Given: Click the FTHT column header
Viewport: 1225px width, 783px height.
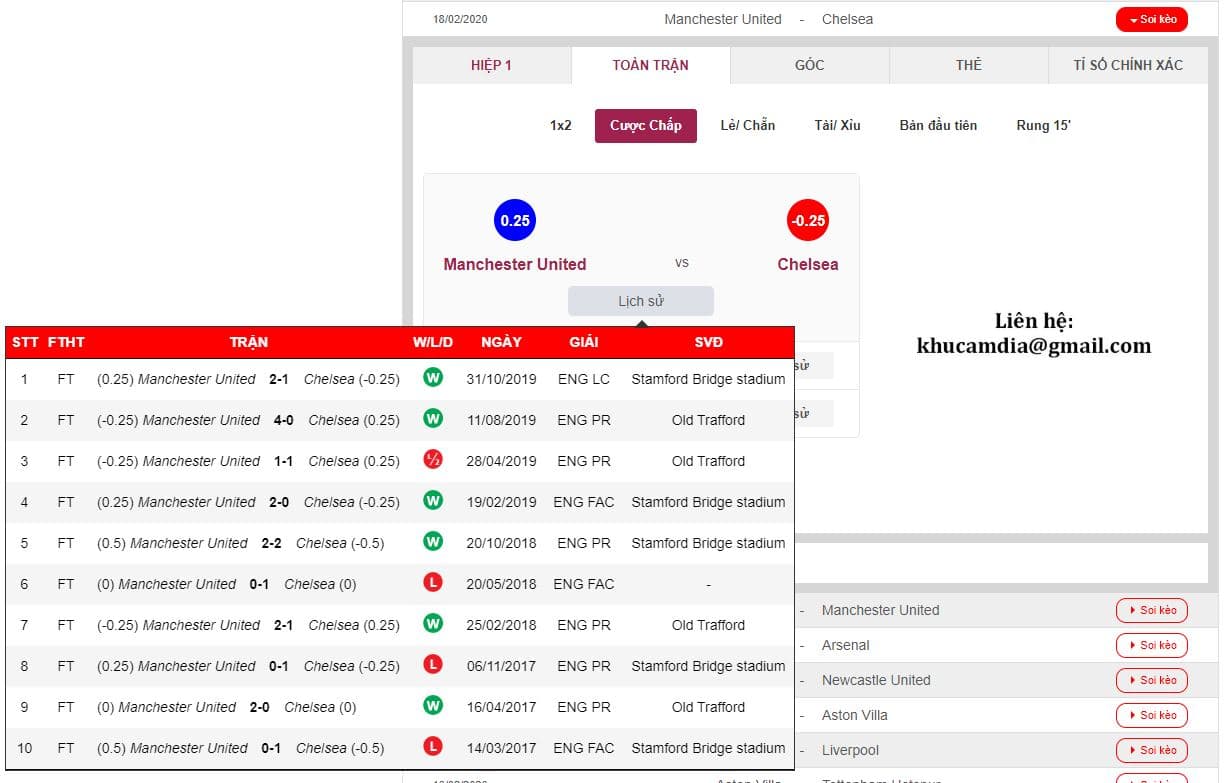Looking at the screenshot, I should point(66,342).
